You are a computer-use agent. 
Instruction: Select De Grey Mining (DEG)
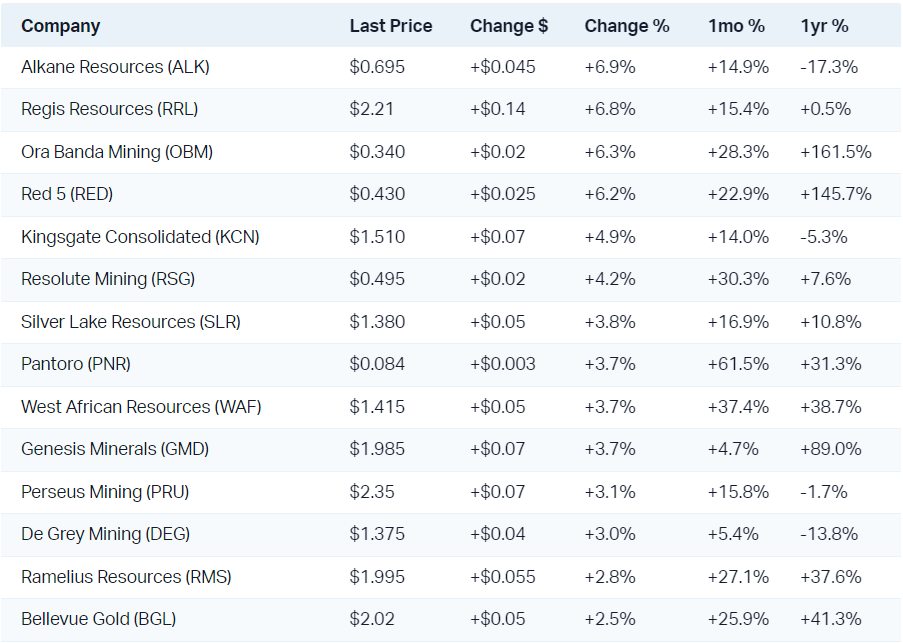(105, 534)
